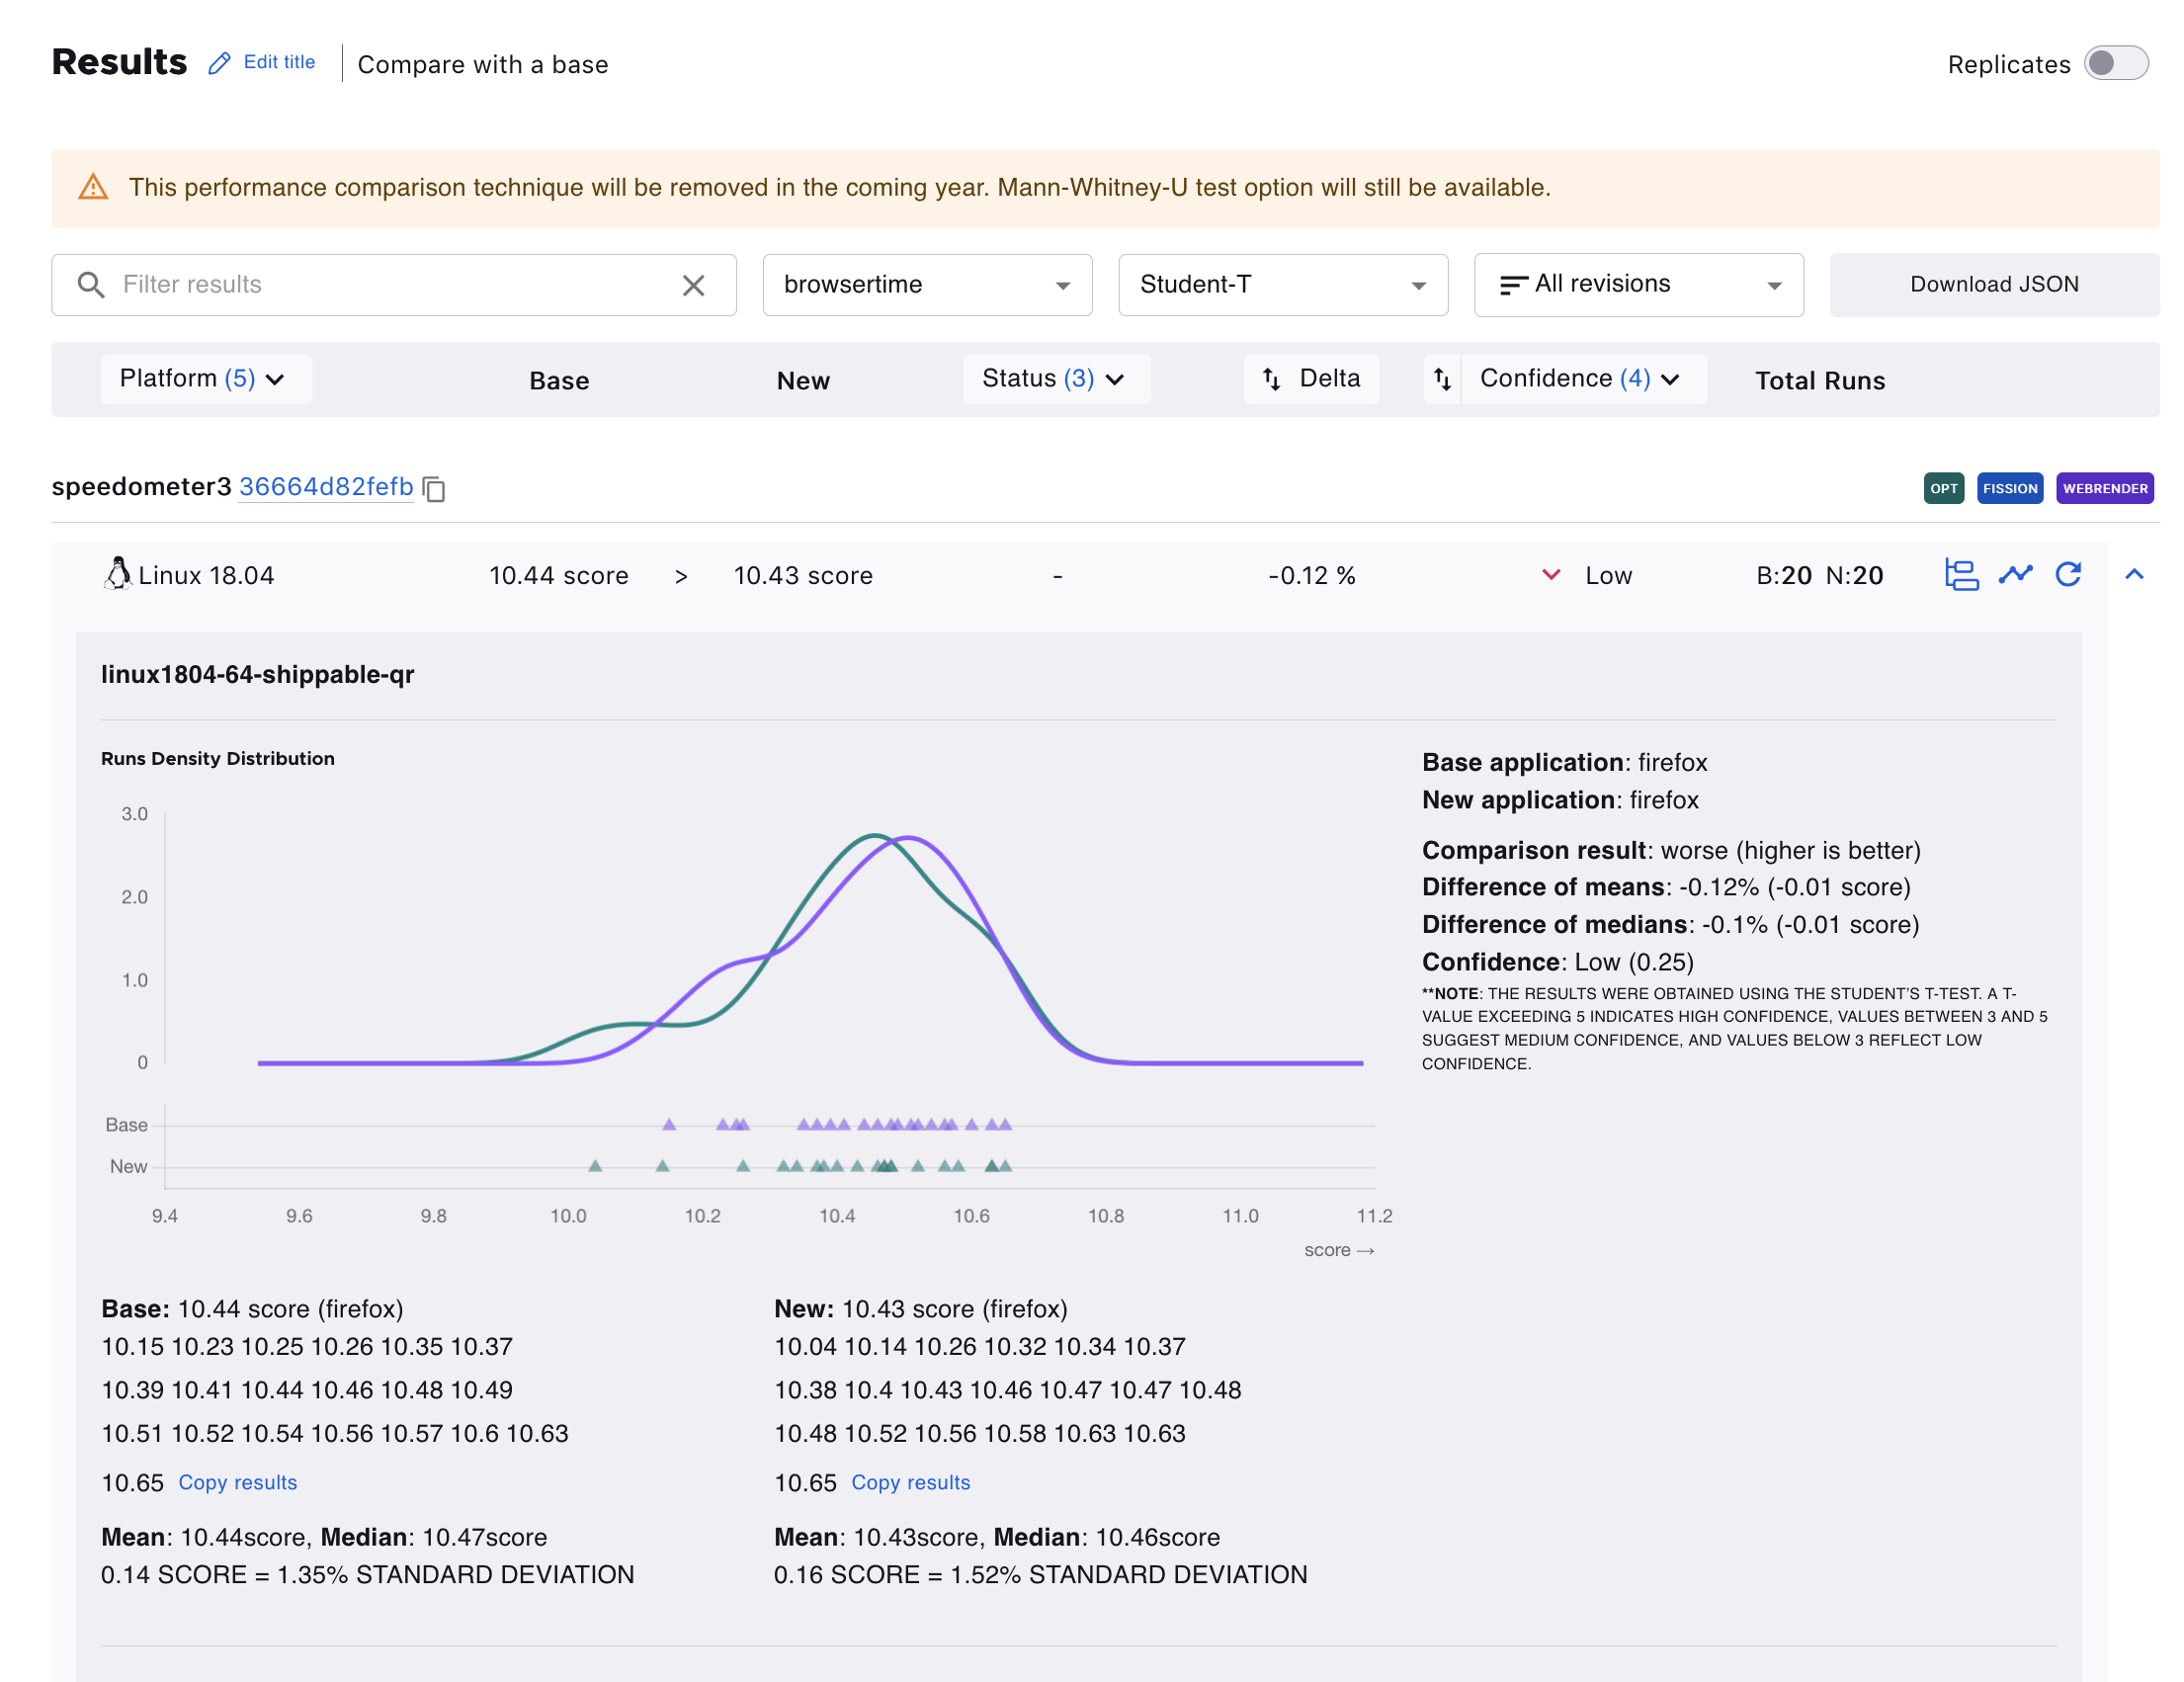The width and height of the screenshot is (2184, 1682).
Task: Open the All revisions dropdown
Action: tap(1638, 285)
